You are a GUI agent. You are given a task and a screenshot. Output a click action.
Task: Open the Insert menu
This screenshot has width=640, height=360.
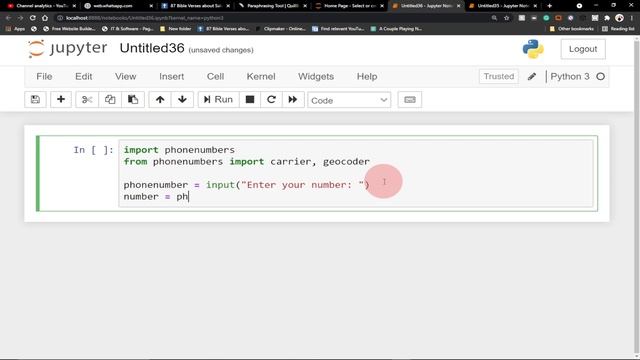click(x=171, y=76)
